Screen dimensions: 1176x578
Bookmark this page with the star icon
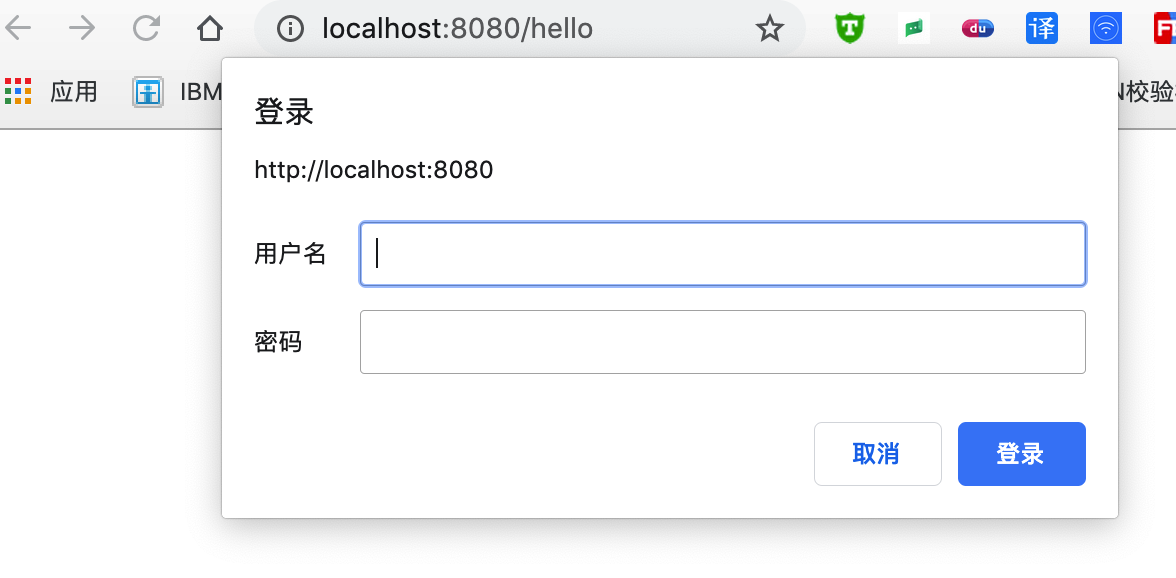tap(770, 28)
